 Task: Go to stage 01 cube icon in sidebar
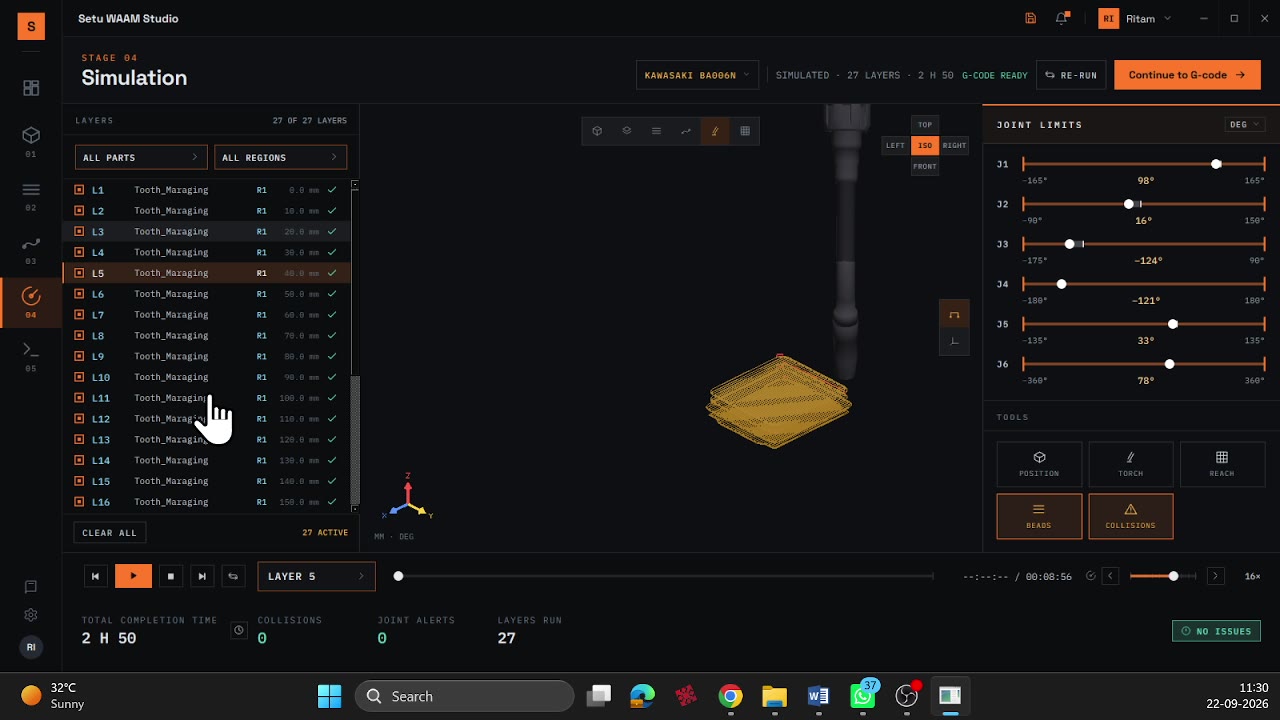31,135
